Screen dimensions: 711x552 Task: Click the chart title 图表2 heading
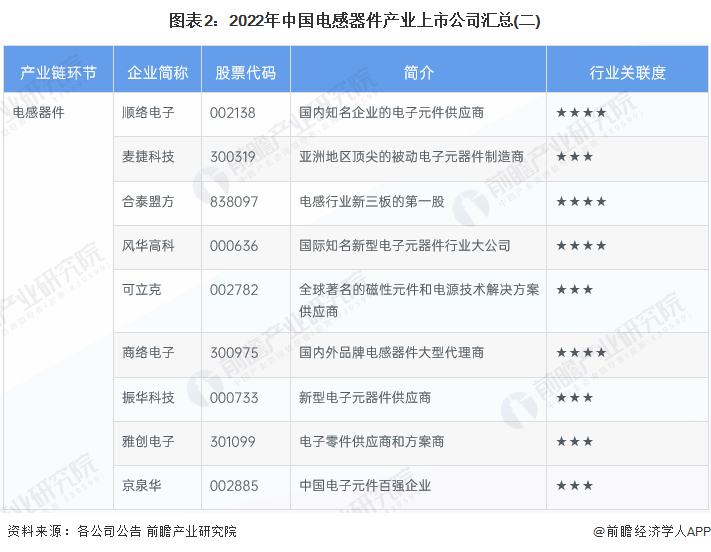pyautogui.click(x=354, y=20)
